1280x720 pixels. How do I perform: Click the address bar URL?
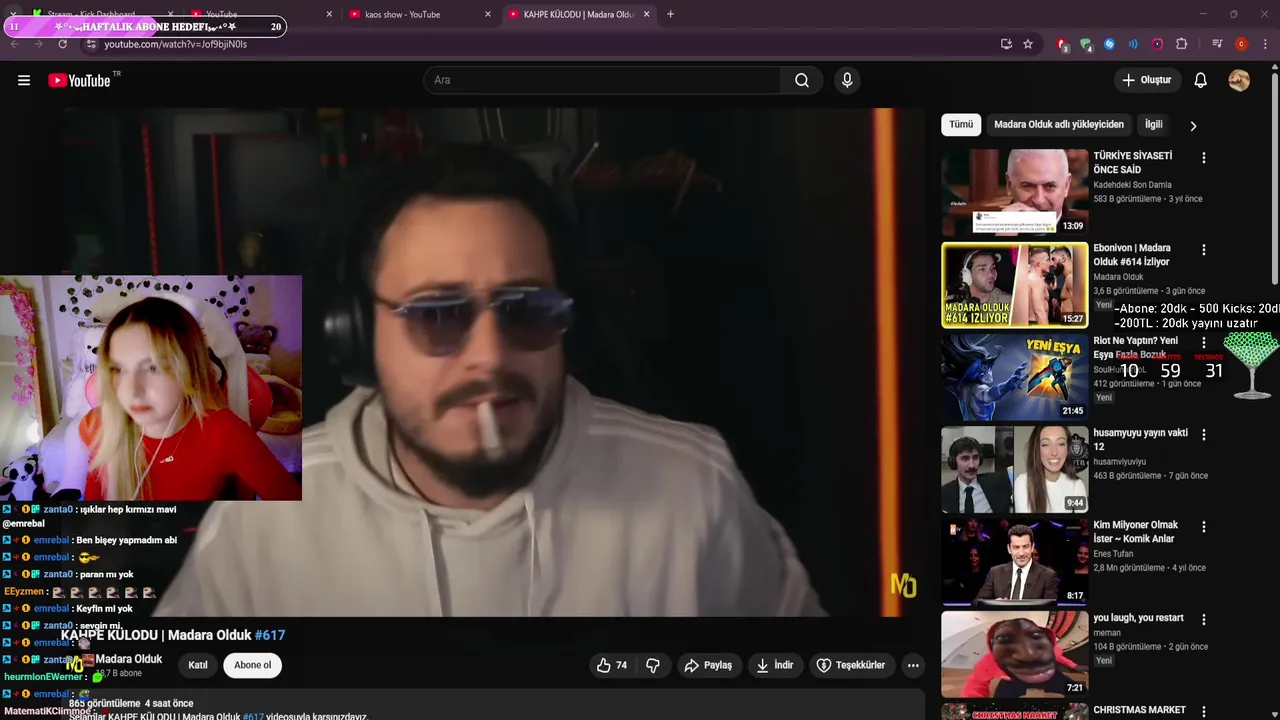coord(175,44)
